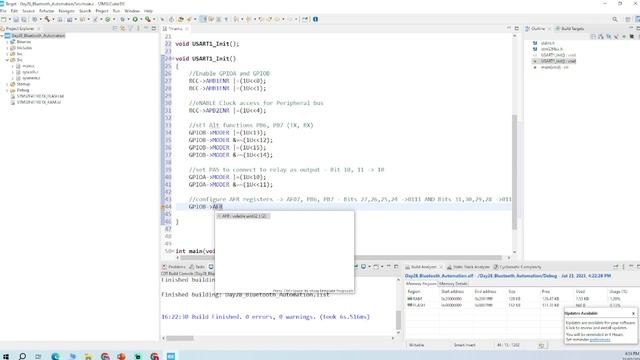The height and width of the screenshot is (360, 640).
Task: Expand the Binaries folder
Action: pos(7,42)
